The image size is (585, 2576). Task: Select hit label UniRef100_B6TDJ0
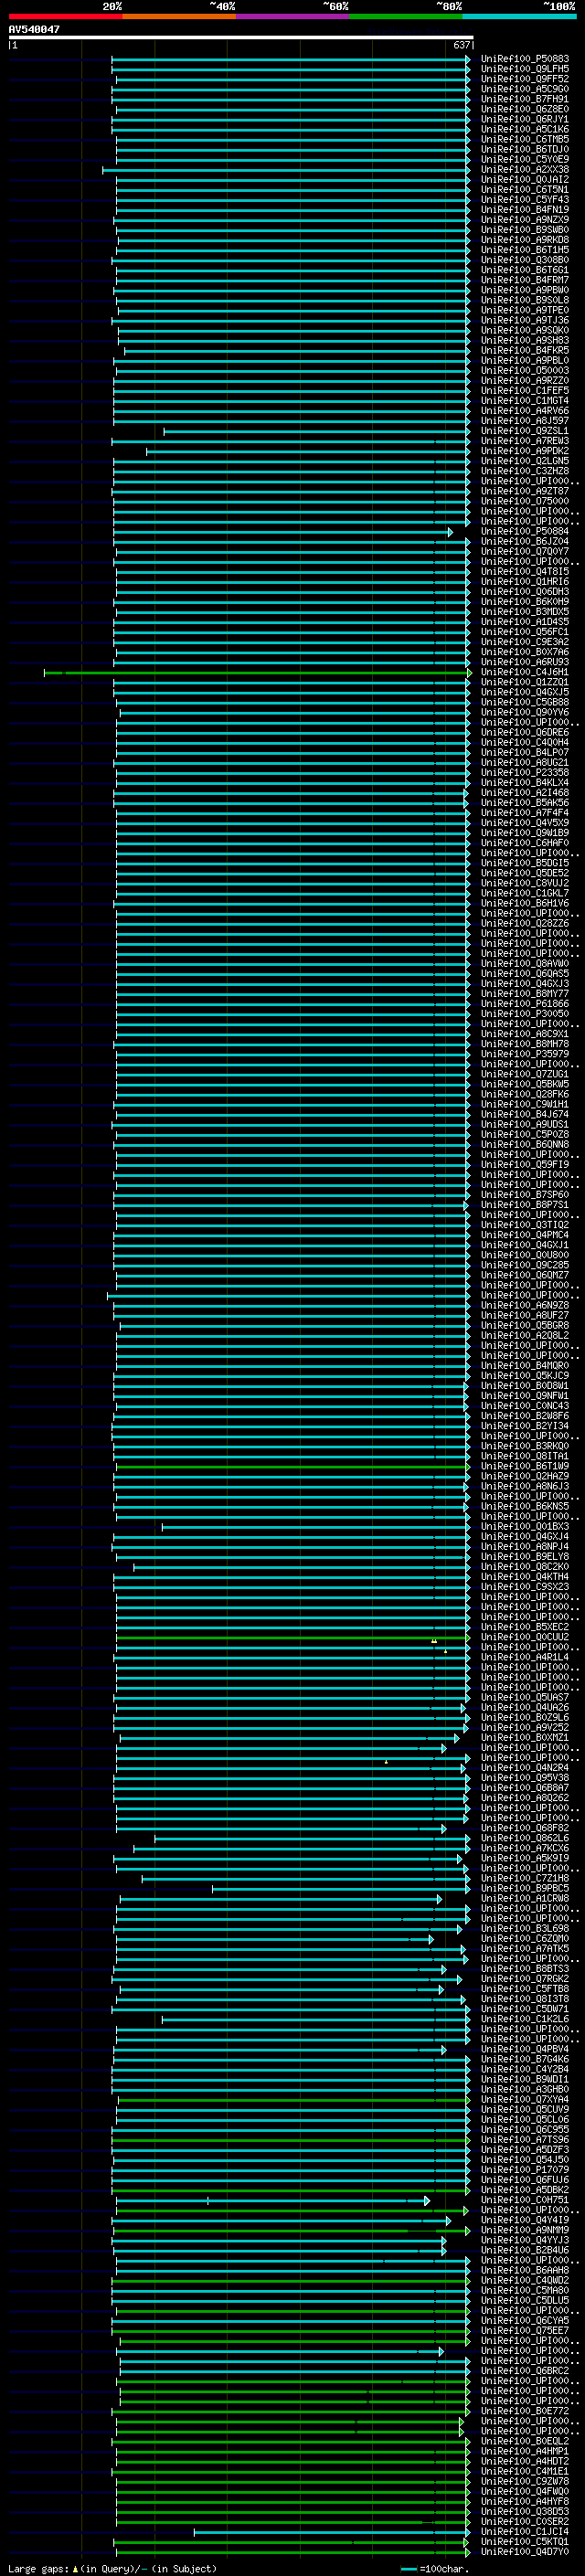tap(525, 149)
